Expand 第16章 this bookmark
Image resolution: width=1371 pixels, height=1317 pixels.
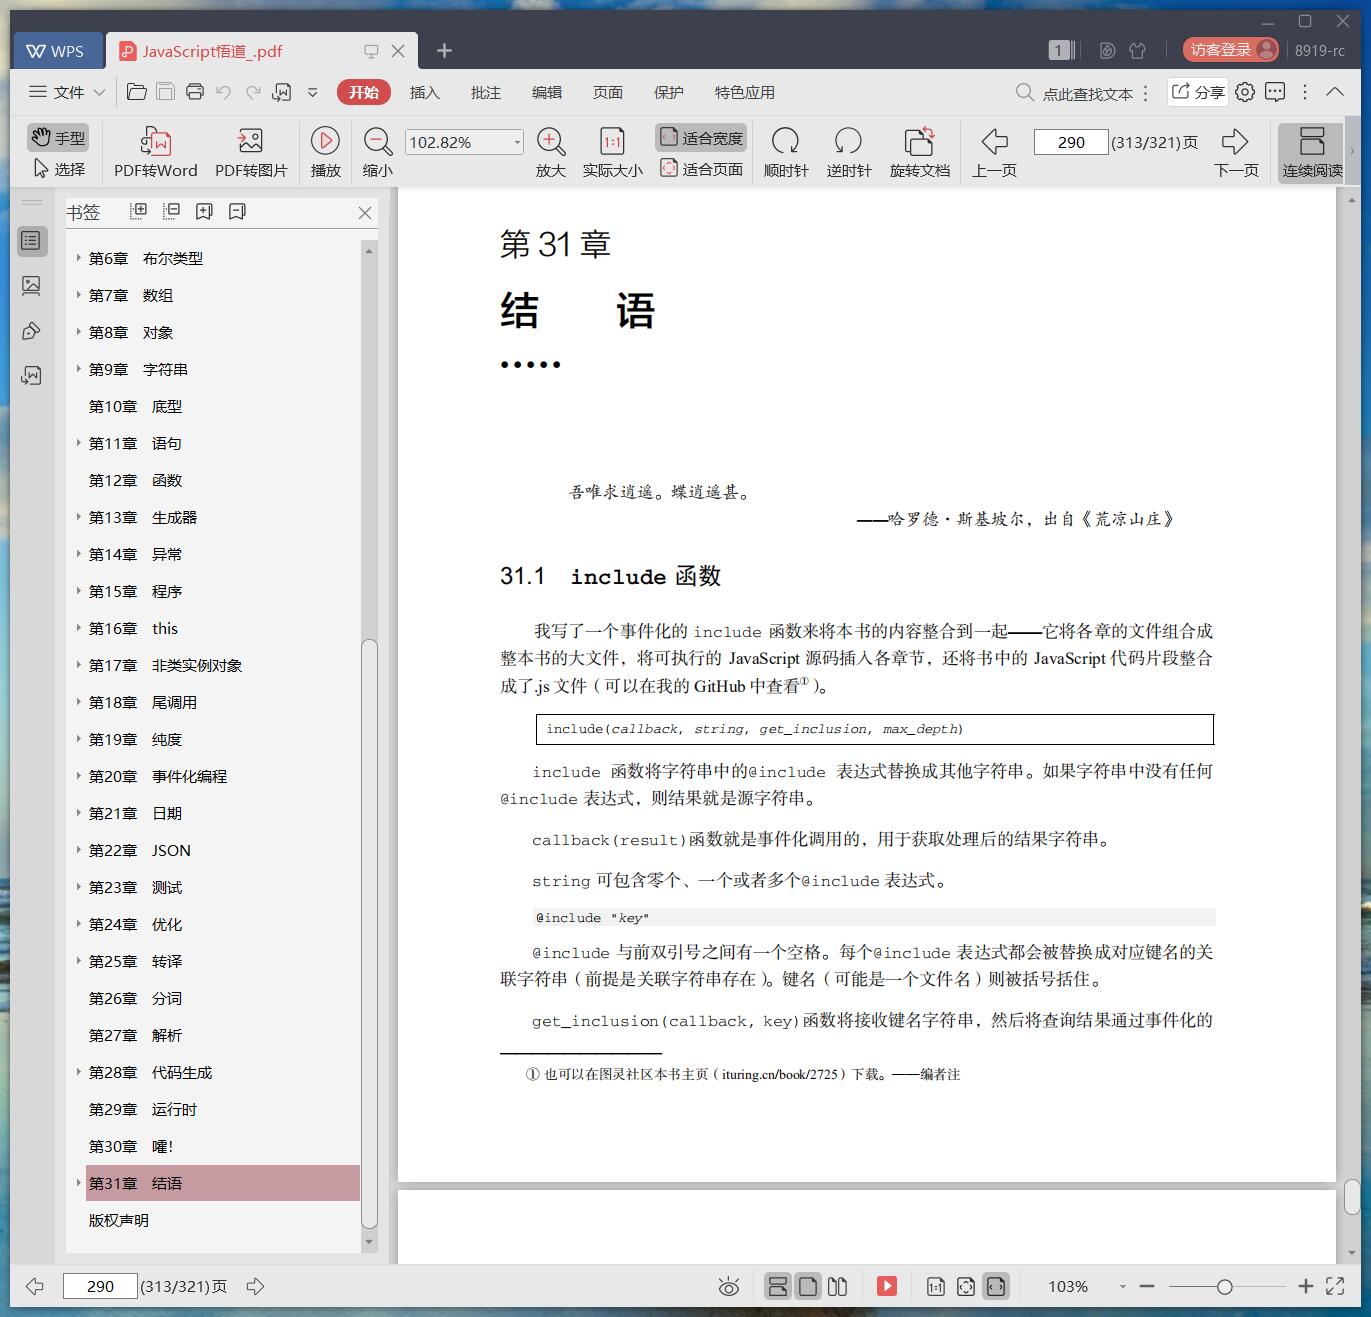click(78, 628)
